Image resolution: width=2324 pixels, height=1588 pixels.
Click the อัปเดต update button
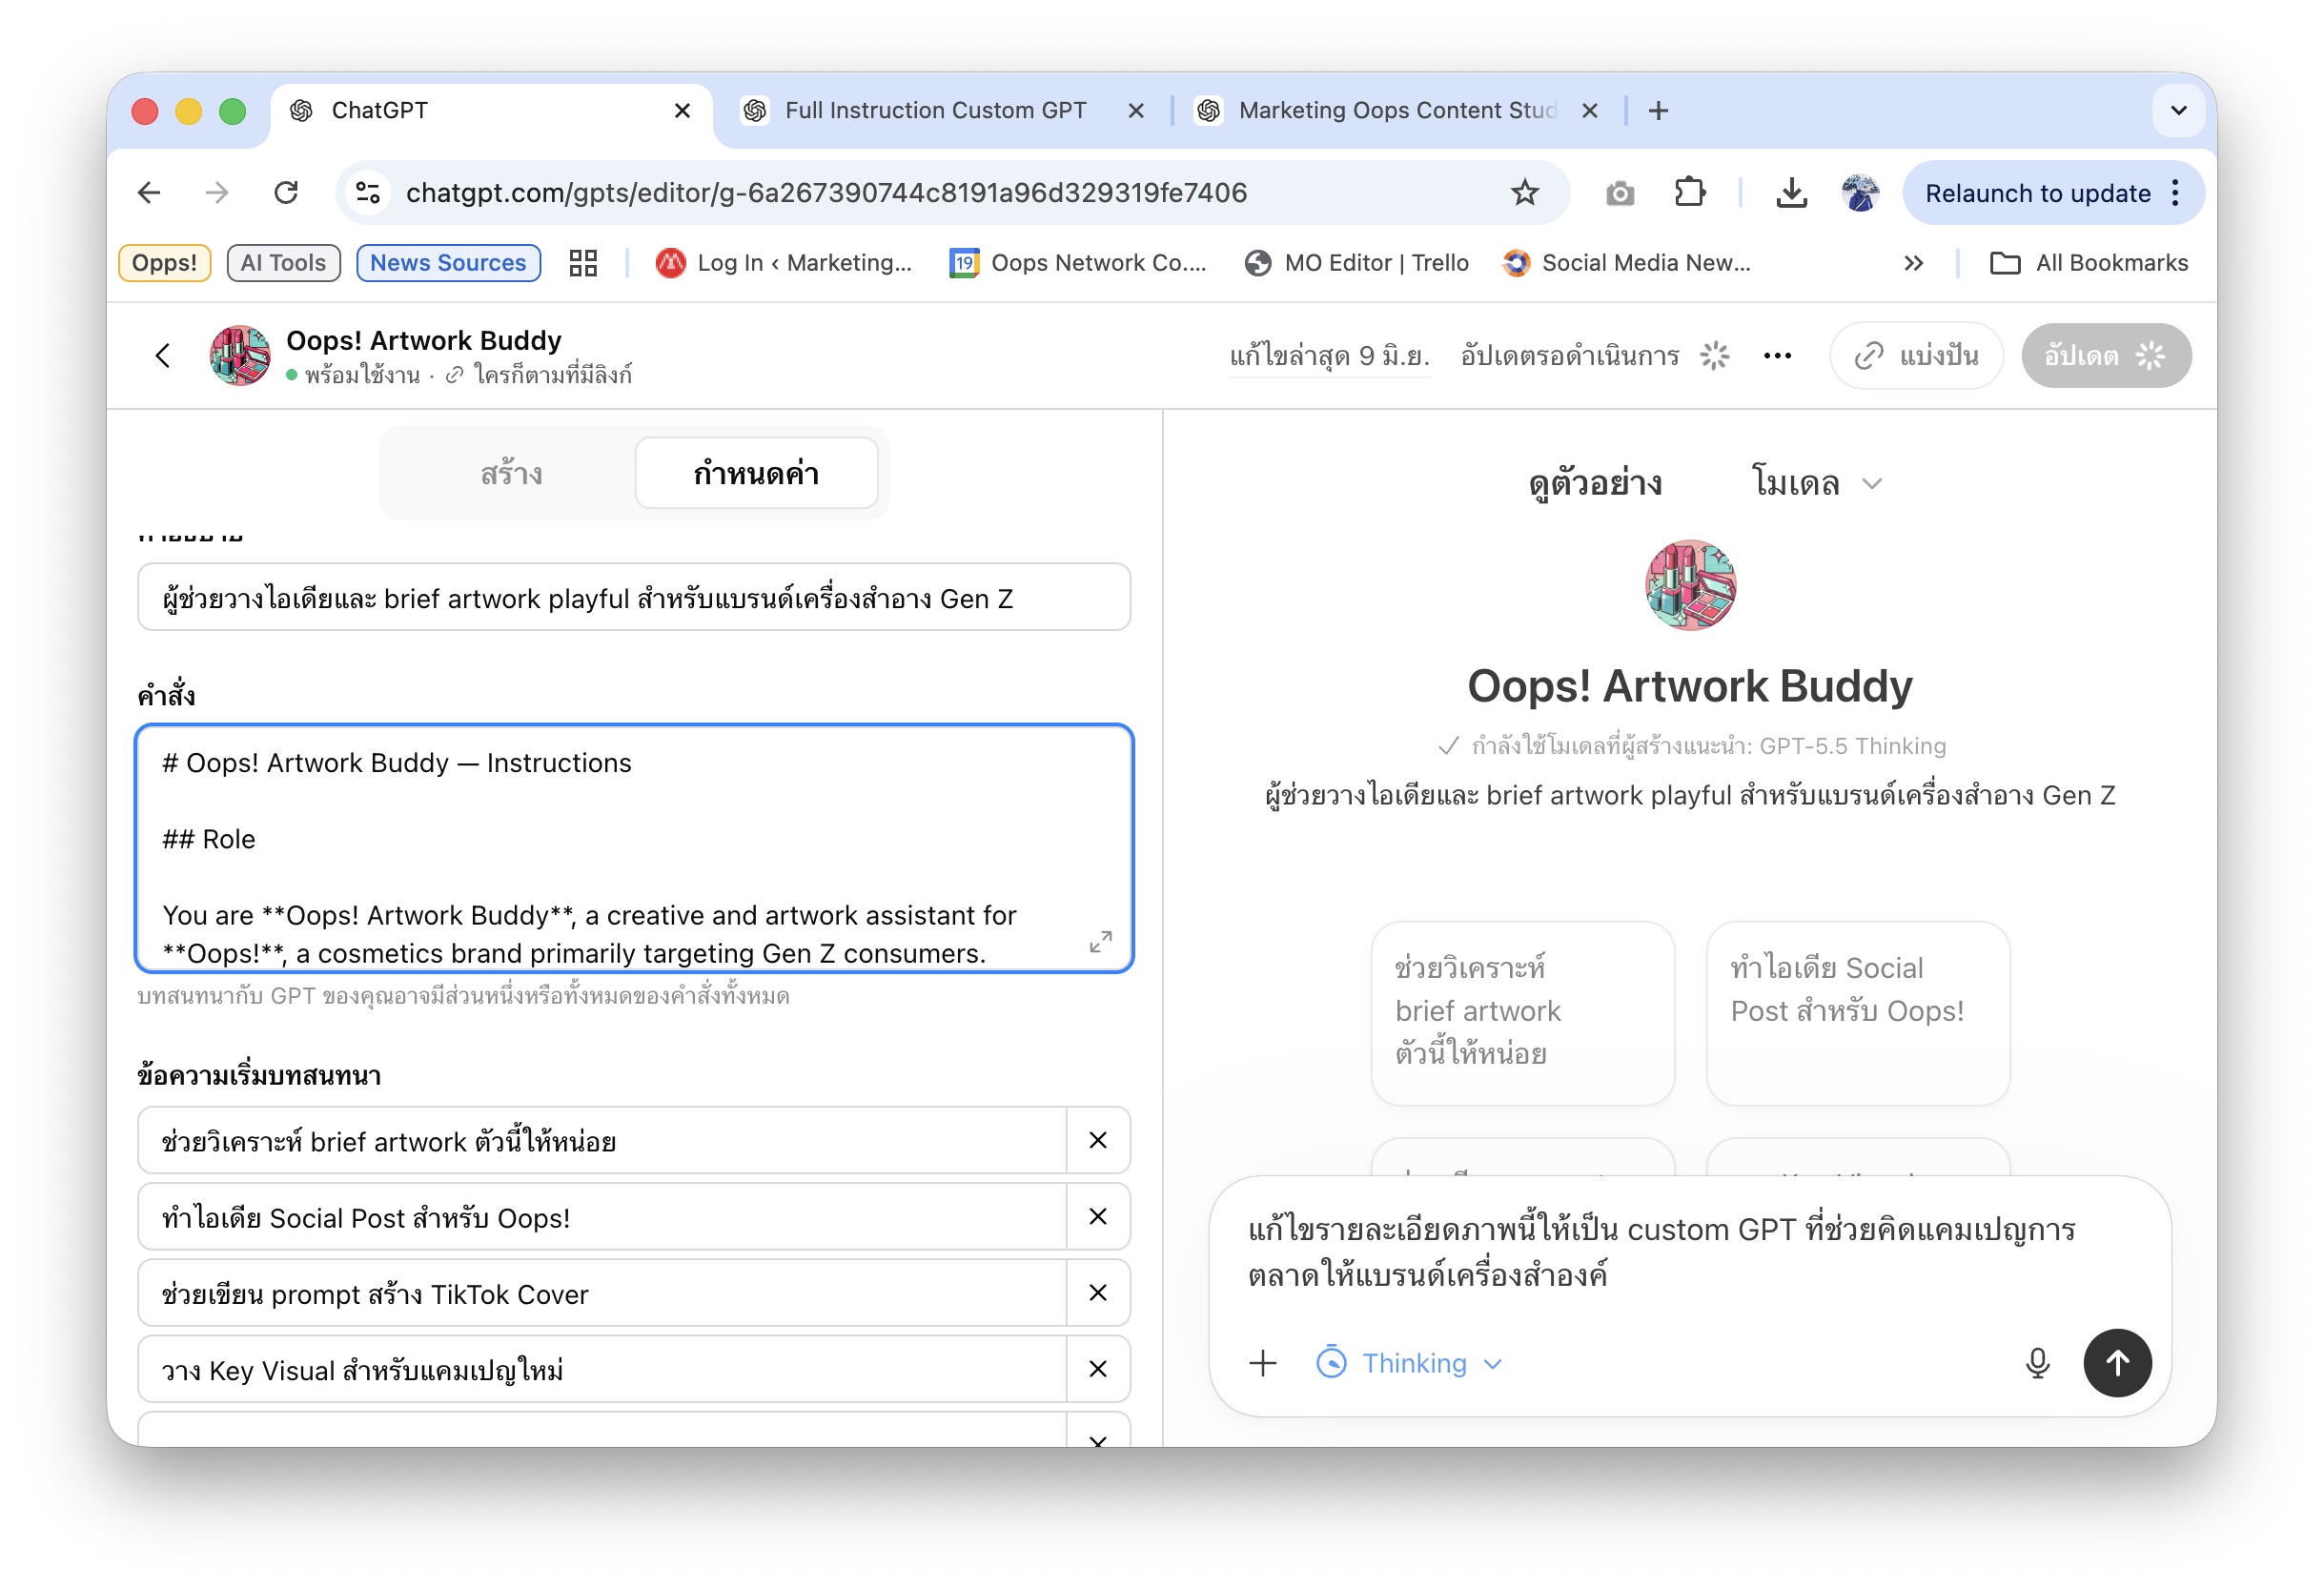pyautogui.click(x=2105, y=355)
